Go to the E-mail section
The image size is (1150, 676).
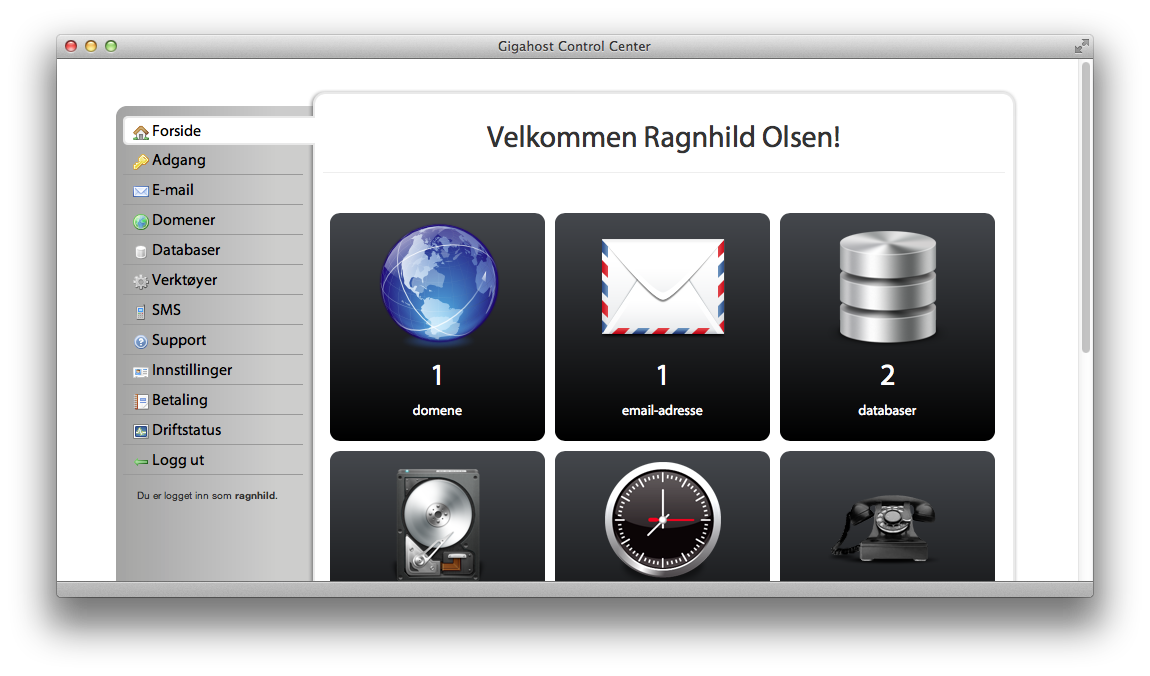[x=213, y=190]
